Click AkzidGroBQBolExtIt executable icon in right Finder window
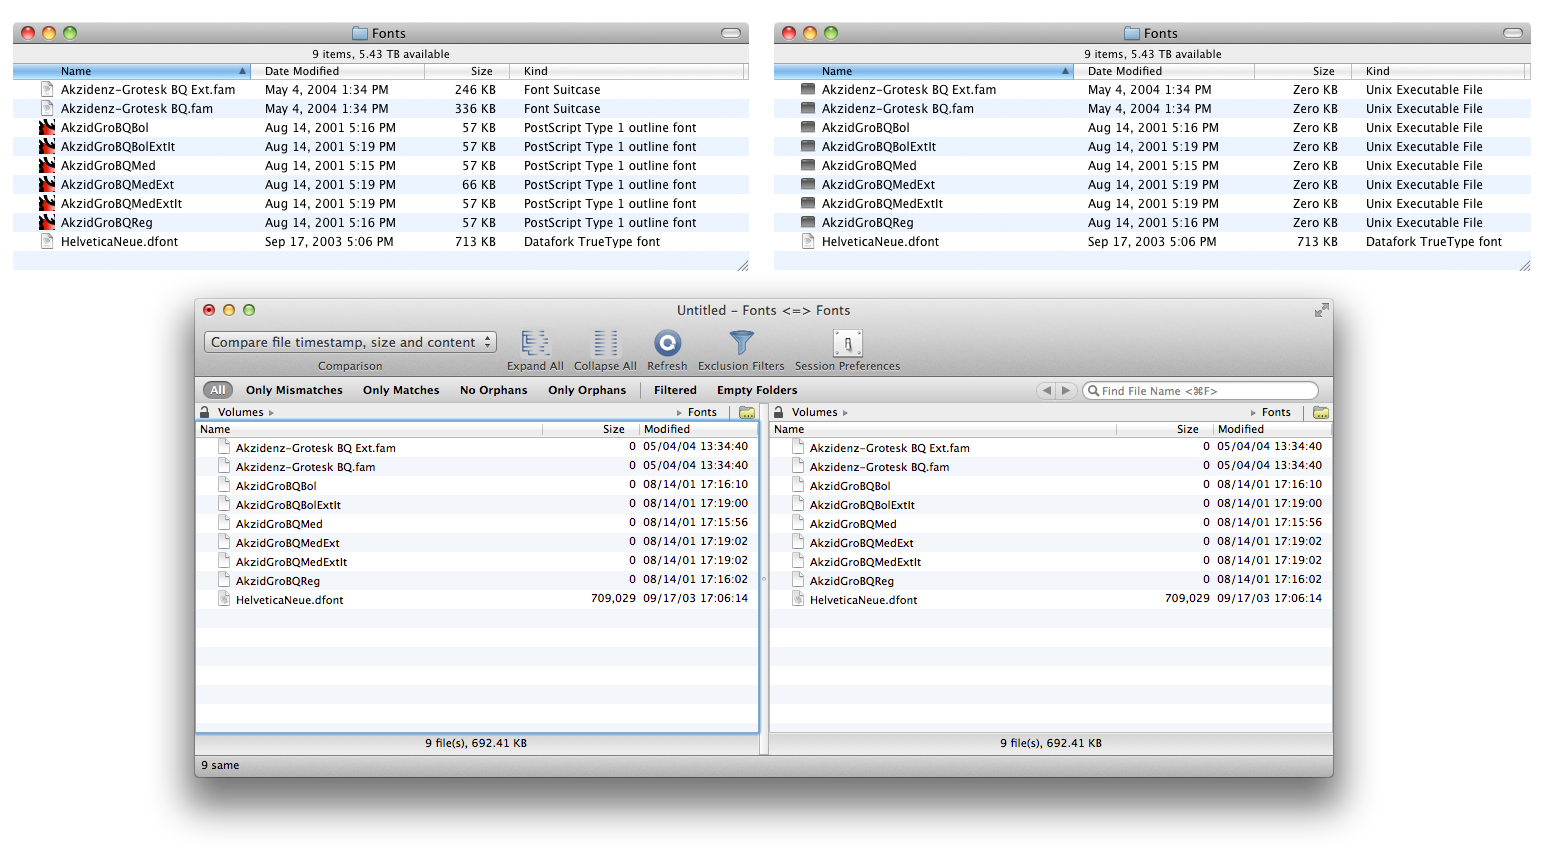The image size is (1544, 856). pyautogui.click(x=808, y=146)
